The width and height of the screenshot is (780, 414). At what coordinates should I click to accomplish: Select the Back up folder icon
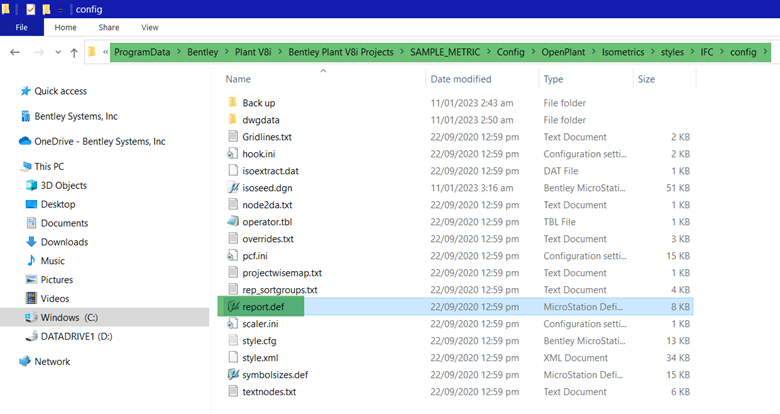coord(232,103)
